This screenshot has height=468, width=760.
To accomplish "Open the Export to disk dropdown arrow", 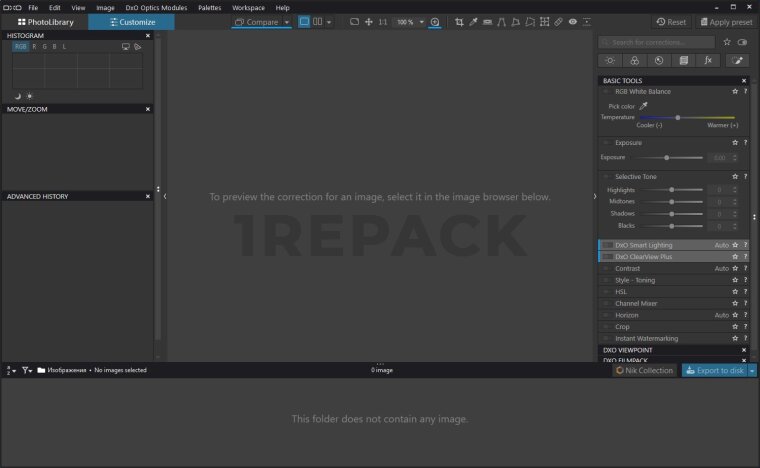I will 752,370.
